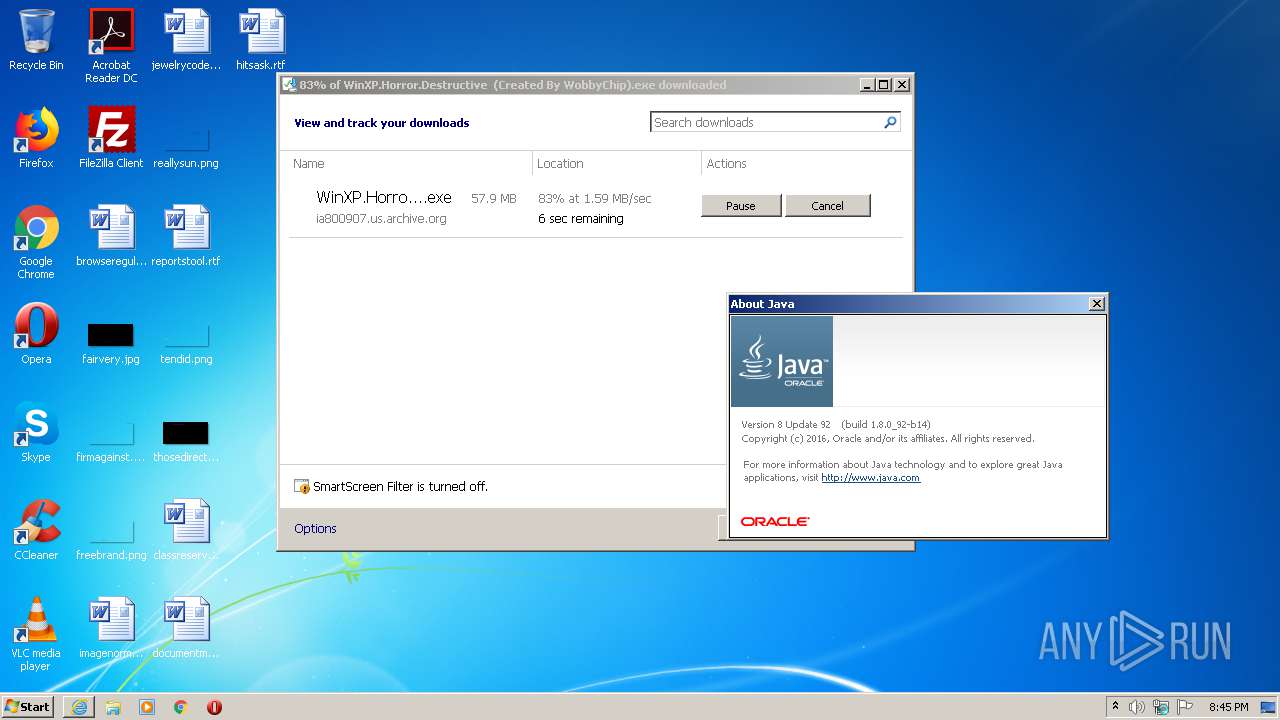Open Internet Explorer from taskbar

pos(79,707)
